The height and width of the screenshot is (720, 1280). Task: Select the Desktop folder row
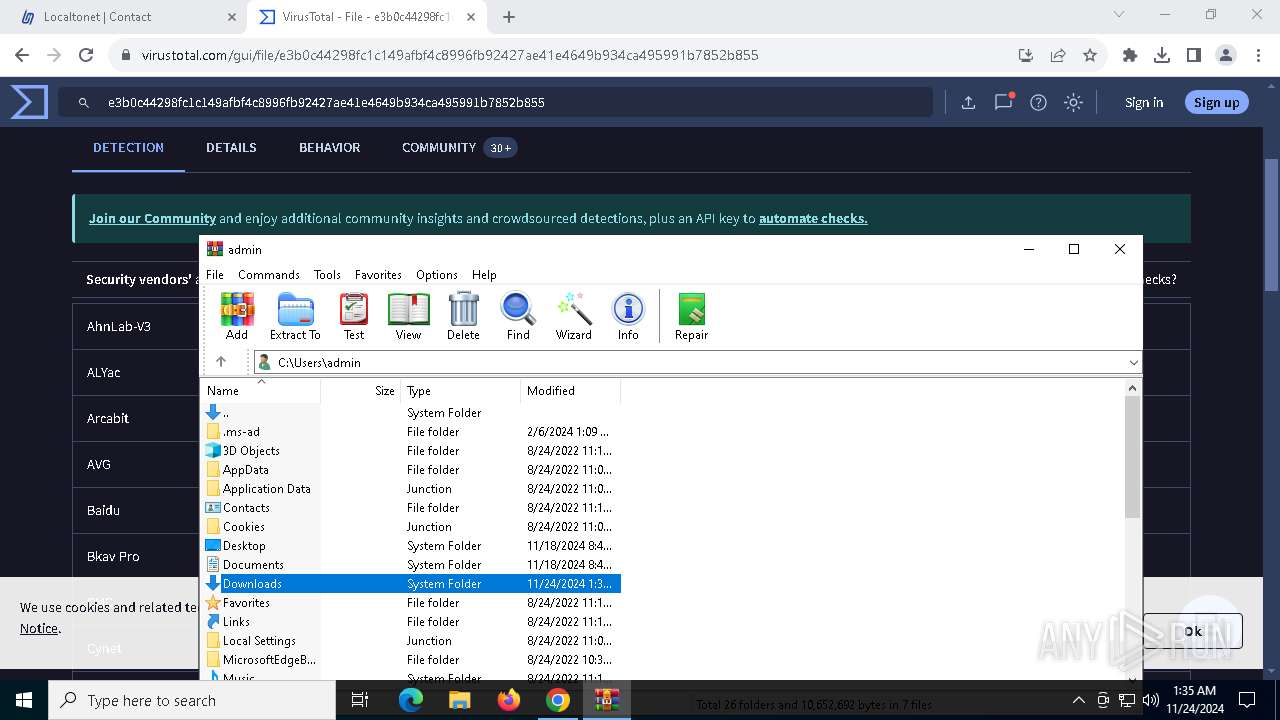click(x=412, y=546)
